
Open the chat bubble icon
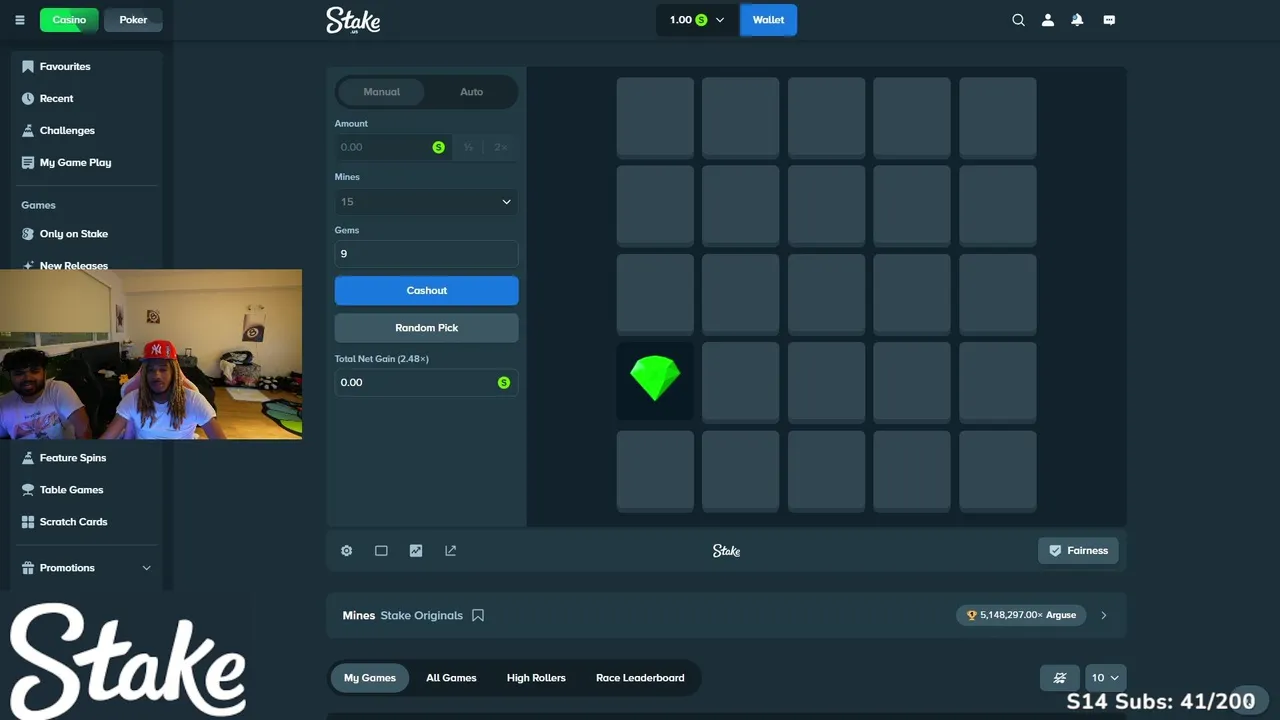pos(1109,20)
